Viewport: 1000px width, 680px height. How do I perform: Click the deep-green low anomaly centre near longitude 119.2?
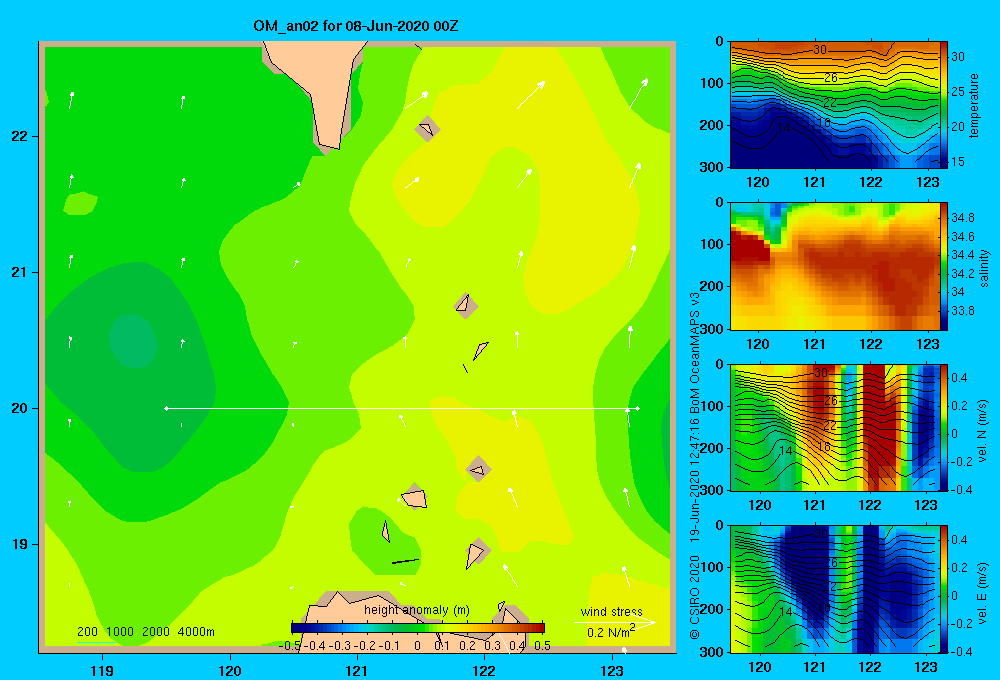tap(133, 341)
